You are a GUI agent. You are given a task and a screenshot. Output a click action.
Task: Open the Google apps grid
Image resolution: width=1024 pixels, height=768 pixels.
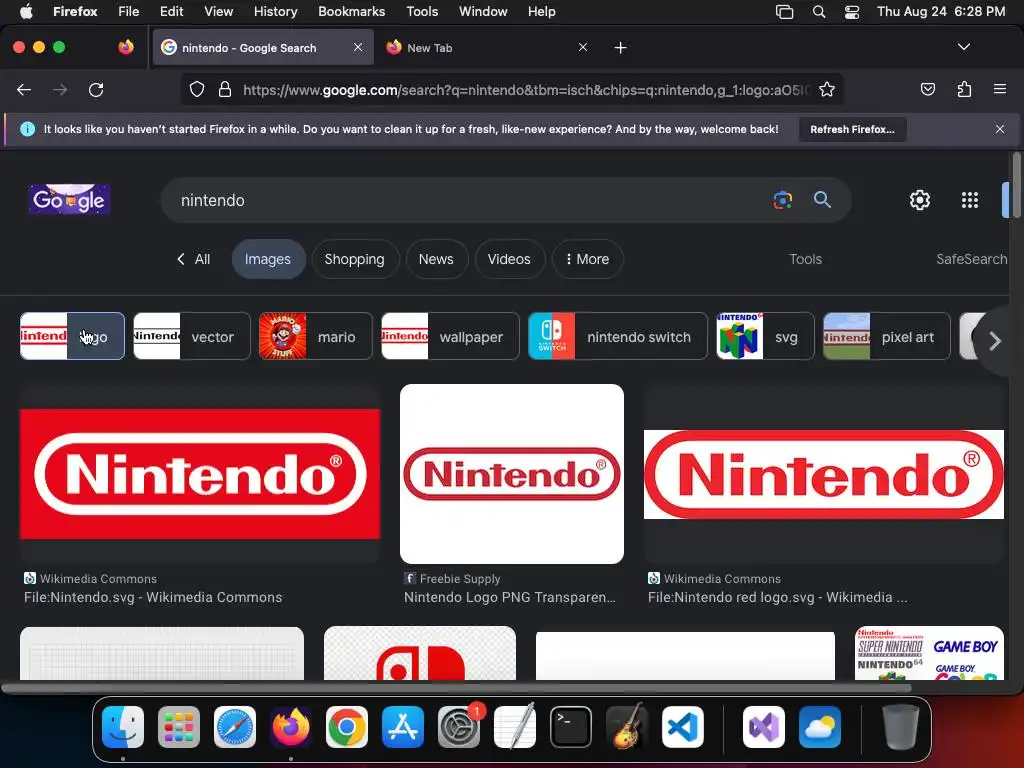[970, 200]
